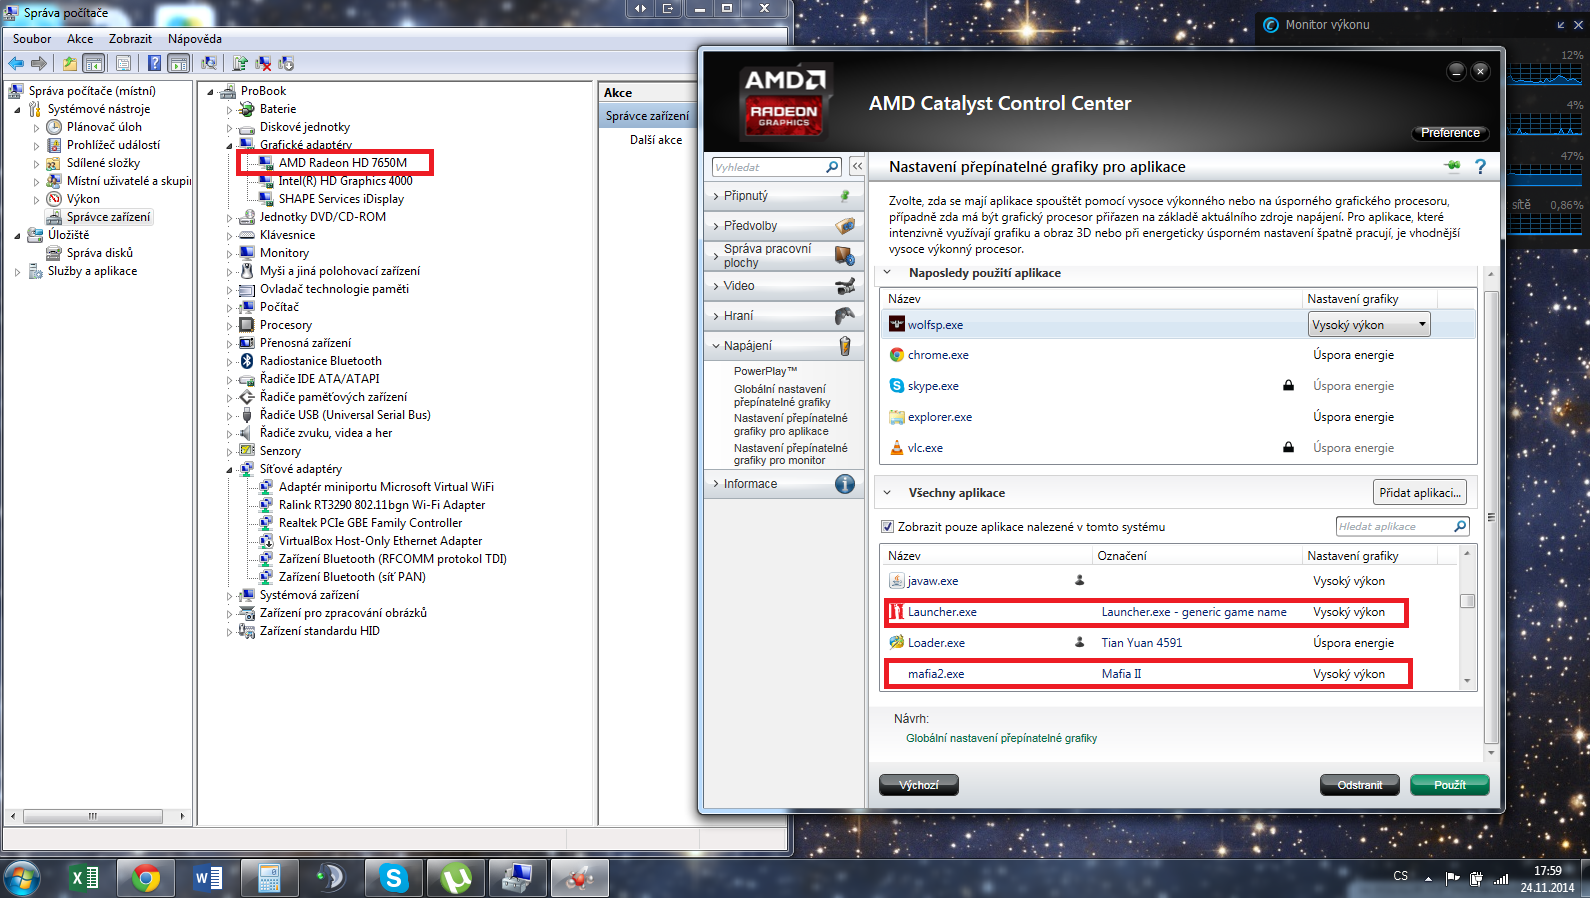Click the info icon next to Informace
The image size is (1590, 898).
(845, 484)
